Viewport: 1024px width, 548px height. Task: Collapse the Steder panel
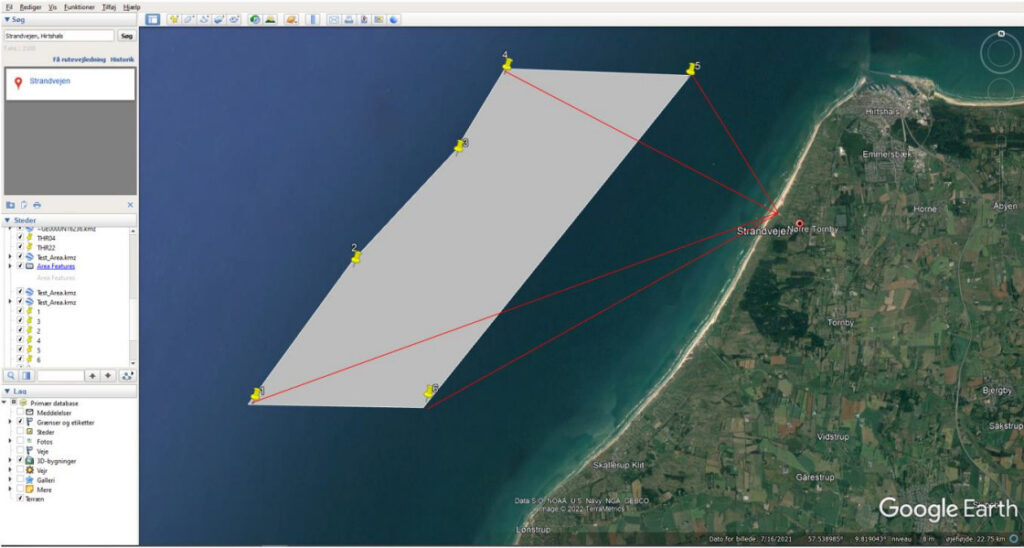[x=8, y=220]
